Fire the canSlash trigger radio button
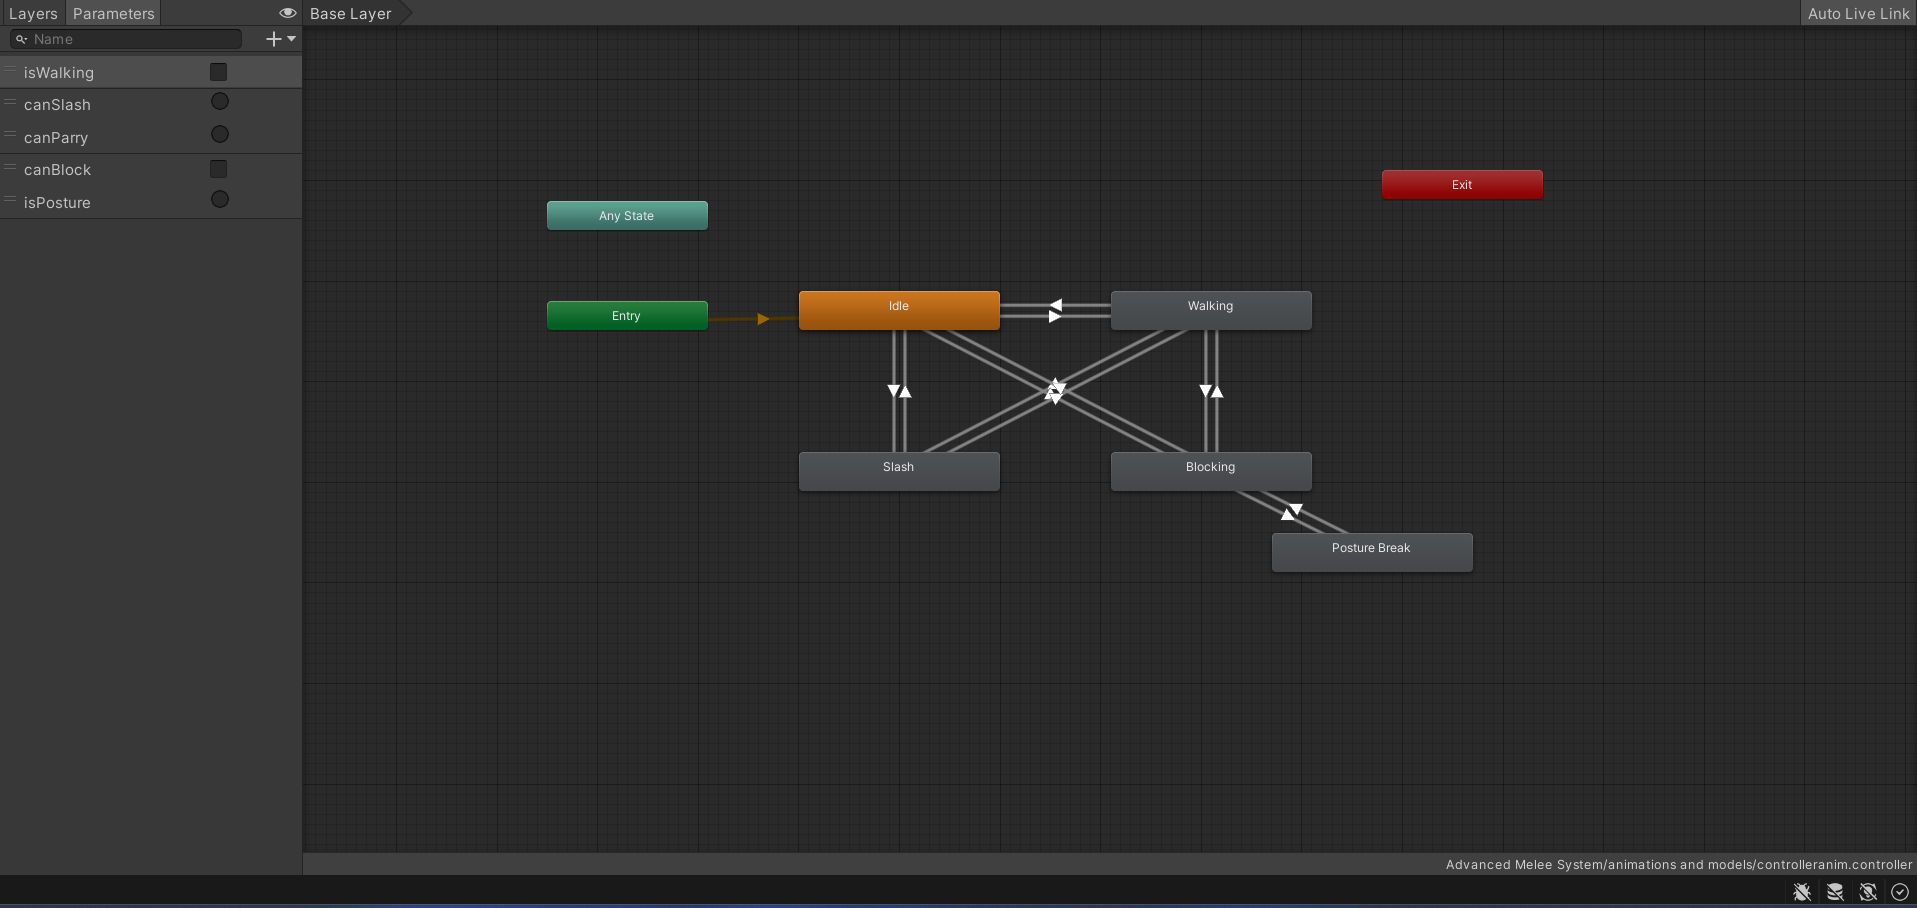This screenshot has height=908, width=1917. (220, 102)
